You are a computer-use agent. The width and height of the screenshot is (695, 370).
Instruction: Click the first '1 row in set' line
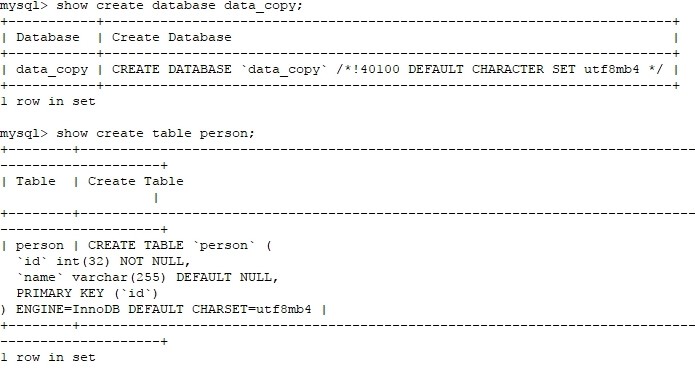pyautogui.click(x=48, y=101)
